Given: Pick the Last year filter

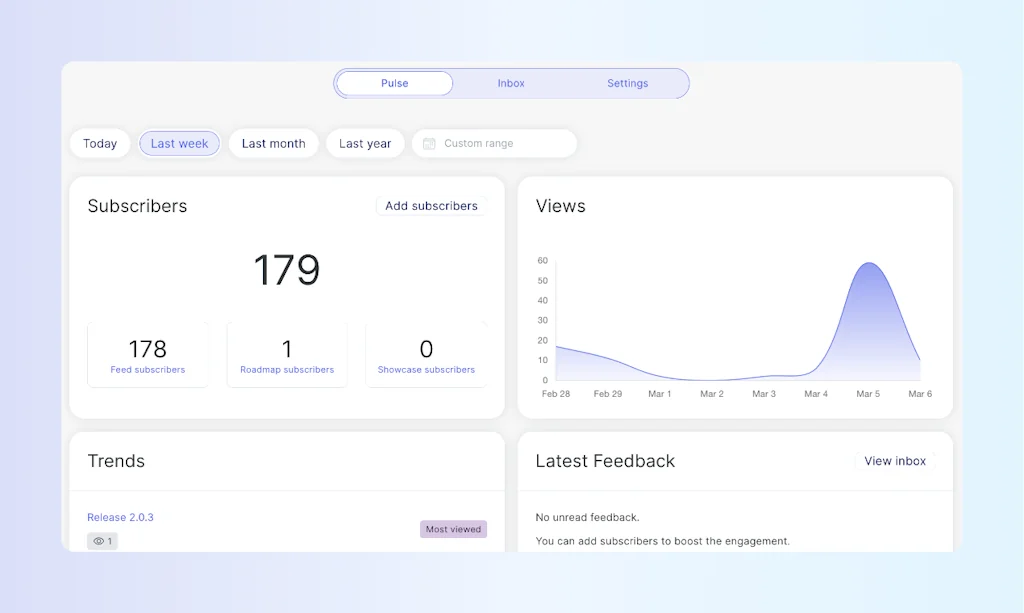Looking at the screenshot, I should (365, 144).
